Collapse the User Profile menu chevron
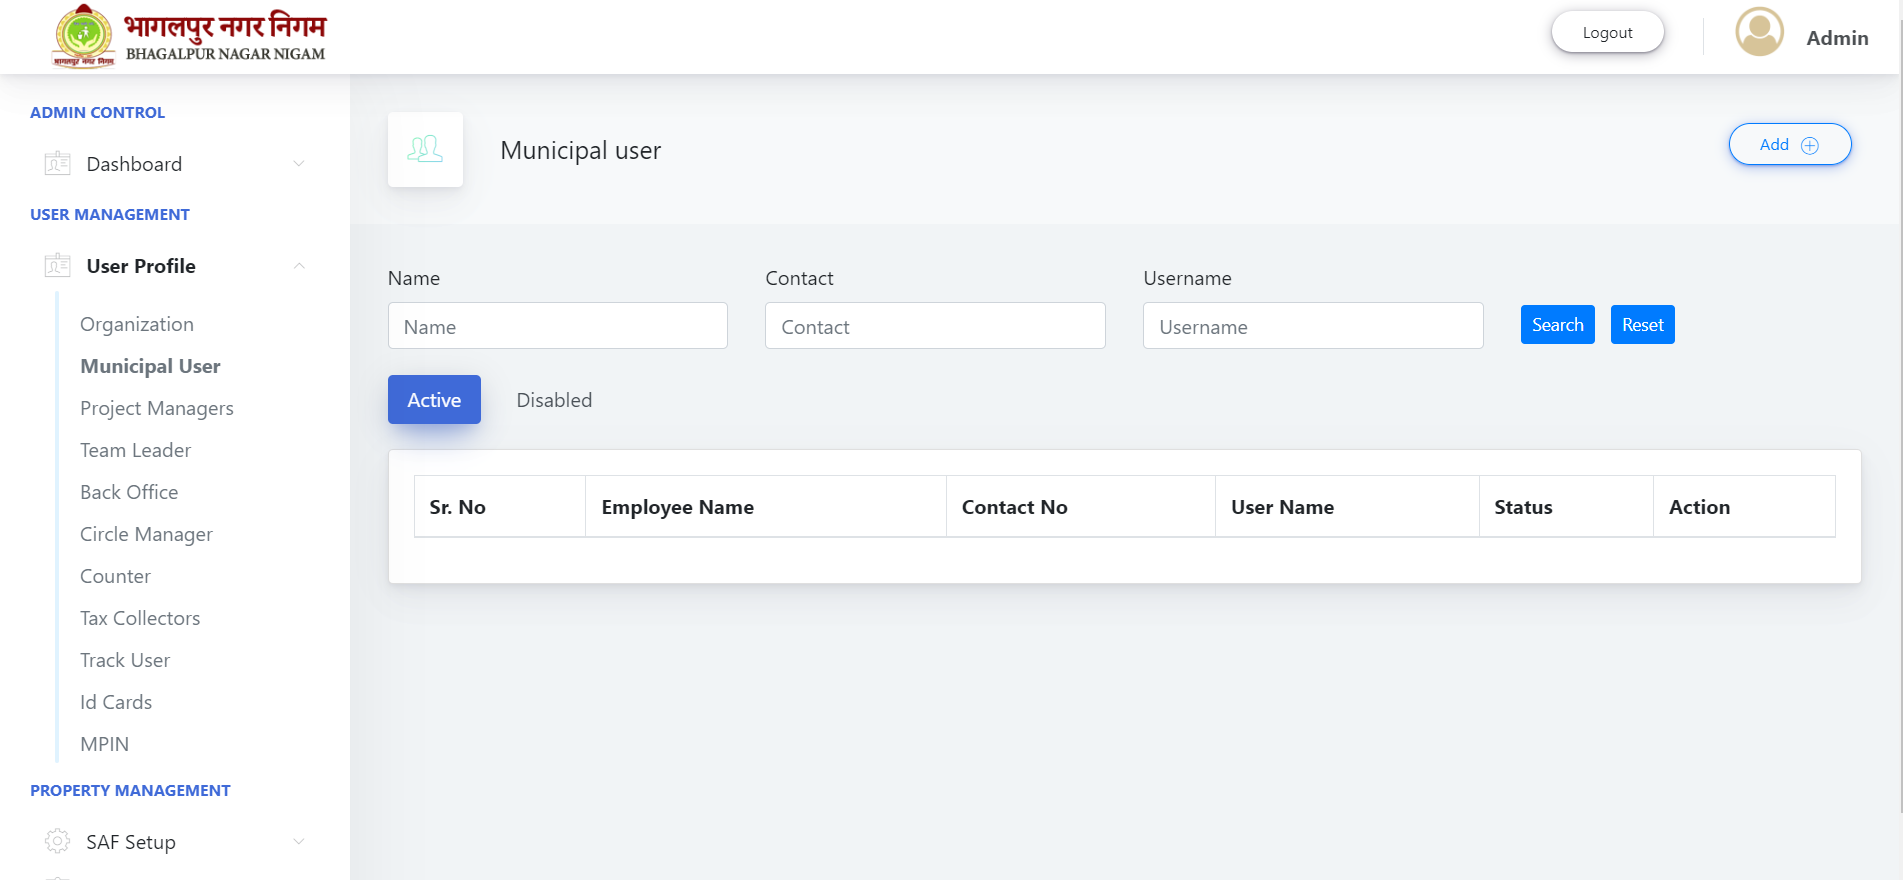The width and height of the screenshot is (1903, 880). pyautogui.click(x=298, y=265)
